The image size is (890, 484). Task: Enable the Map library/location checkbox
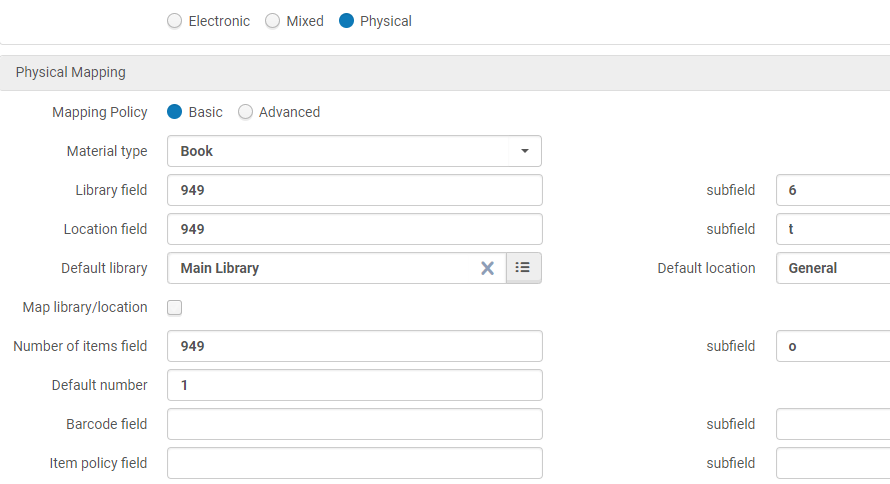(175, 308)
